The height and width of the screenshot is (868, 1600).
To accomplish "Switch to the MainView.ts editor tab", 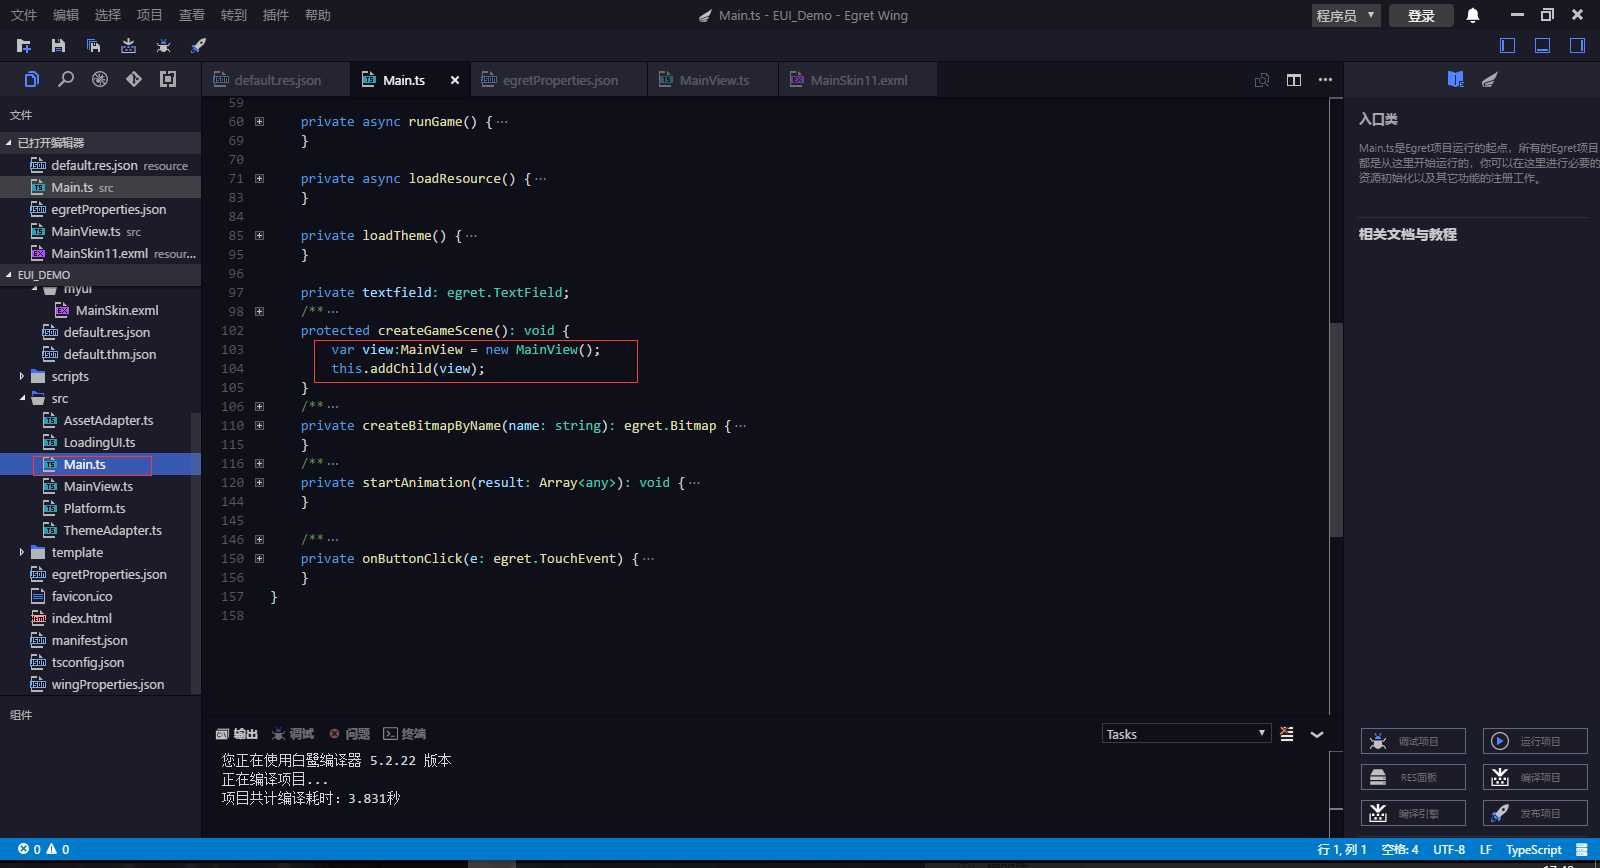I will (x=713, y=80).
